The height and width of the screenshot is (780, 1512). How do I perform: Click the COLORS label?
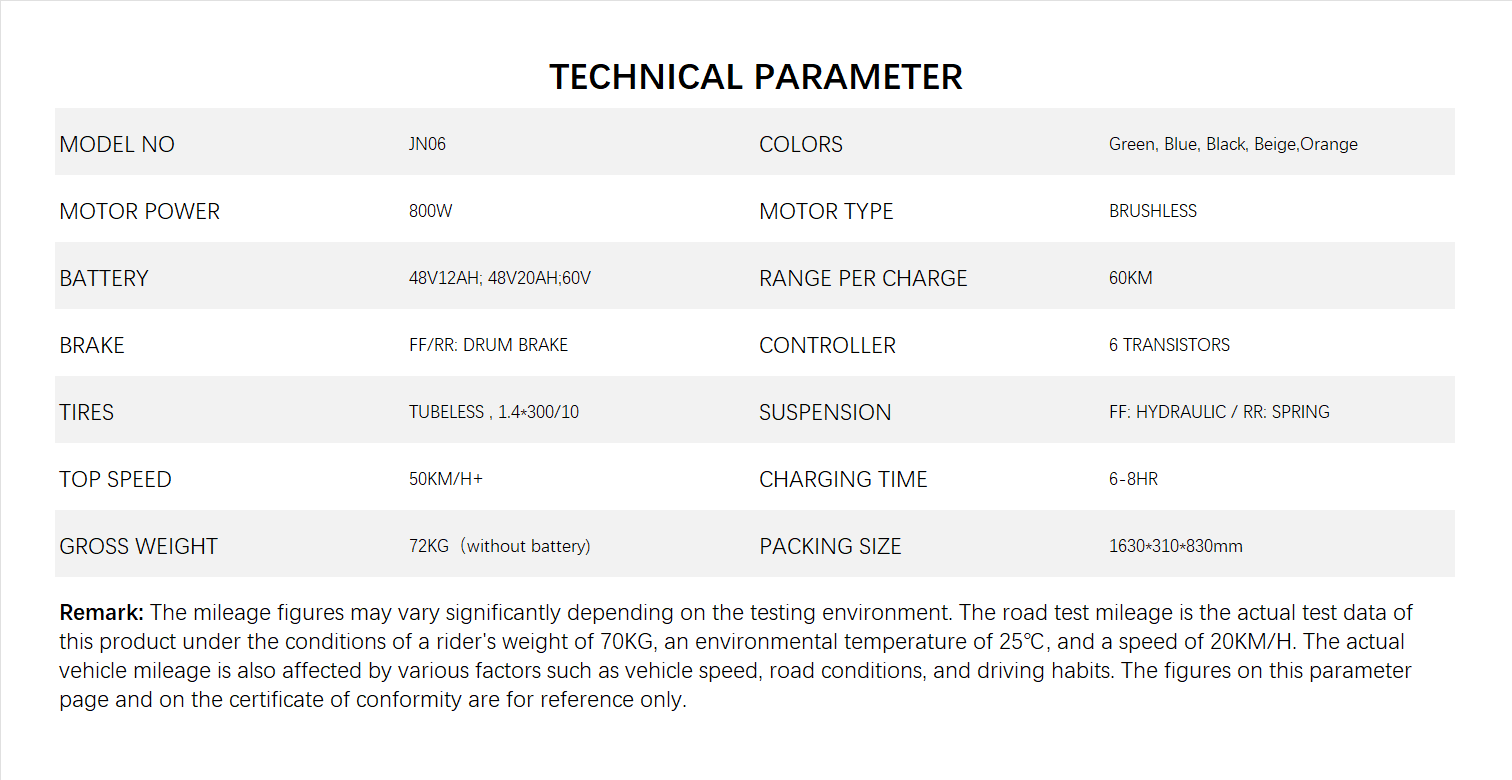point(800,144)
